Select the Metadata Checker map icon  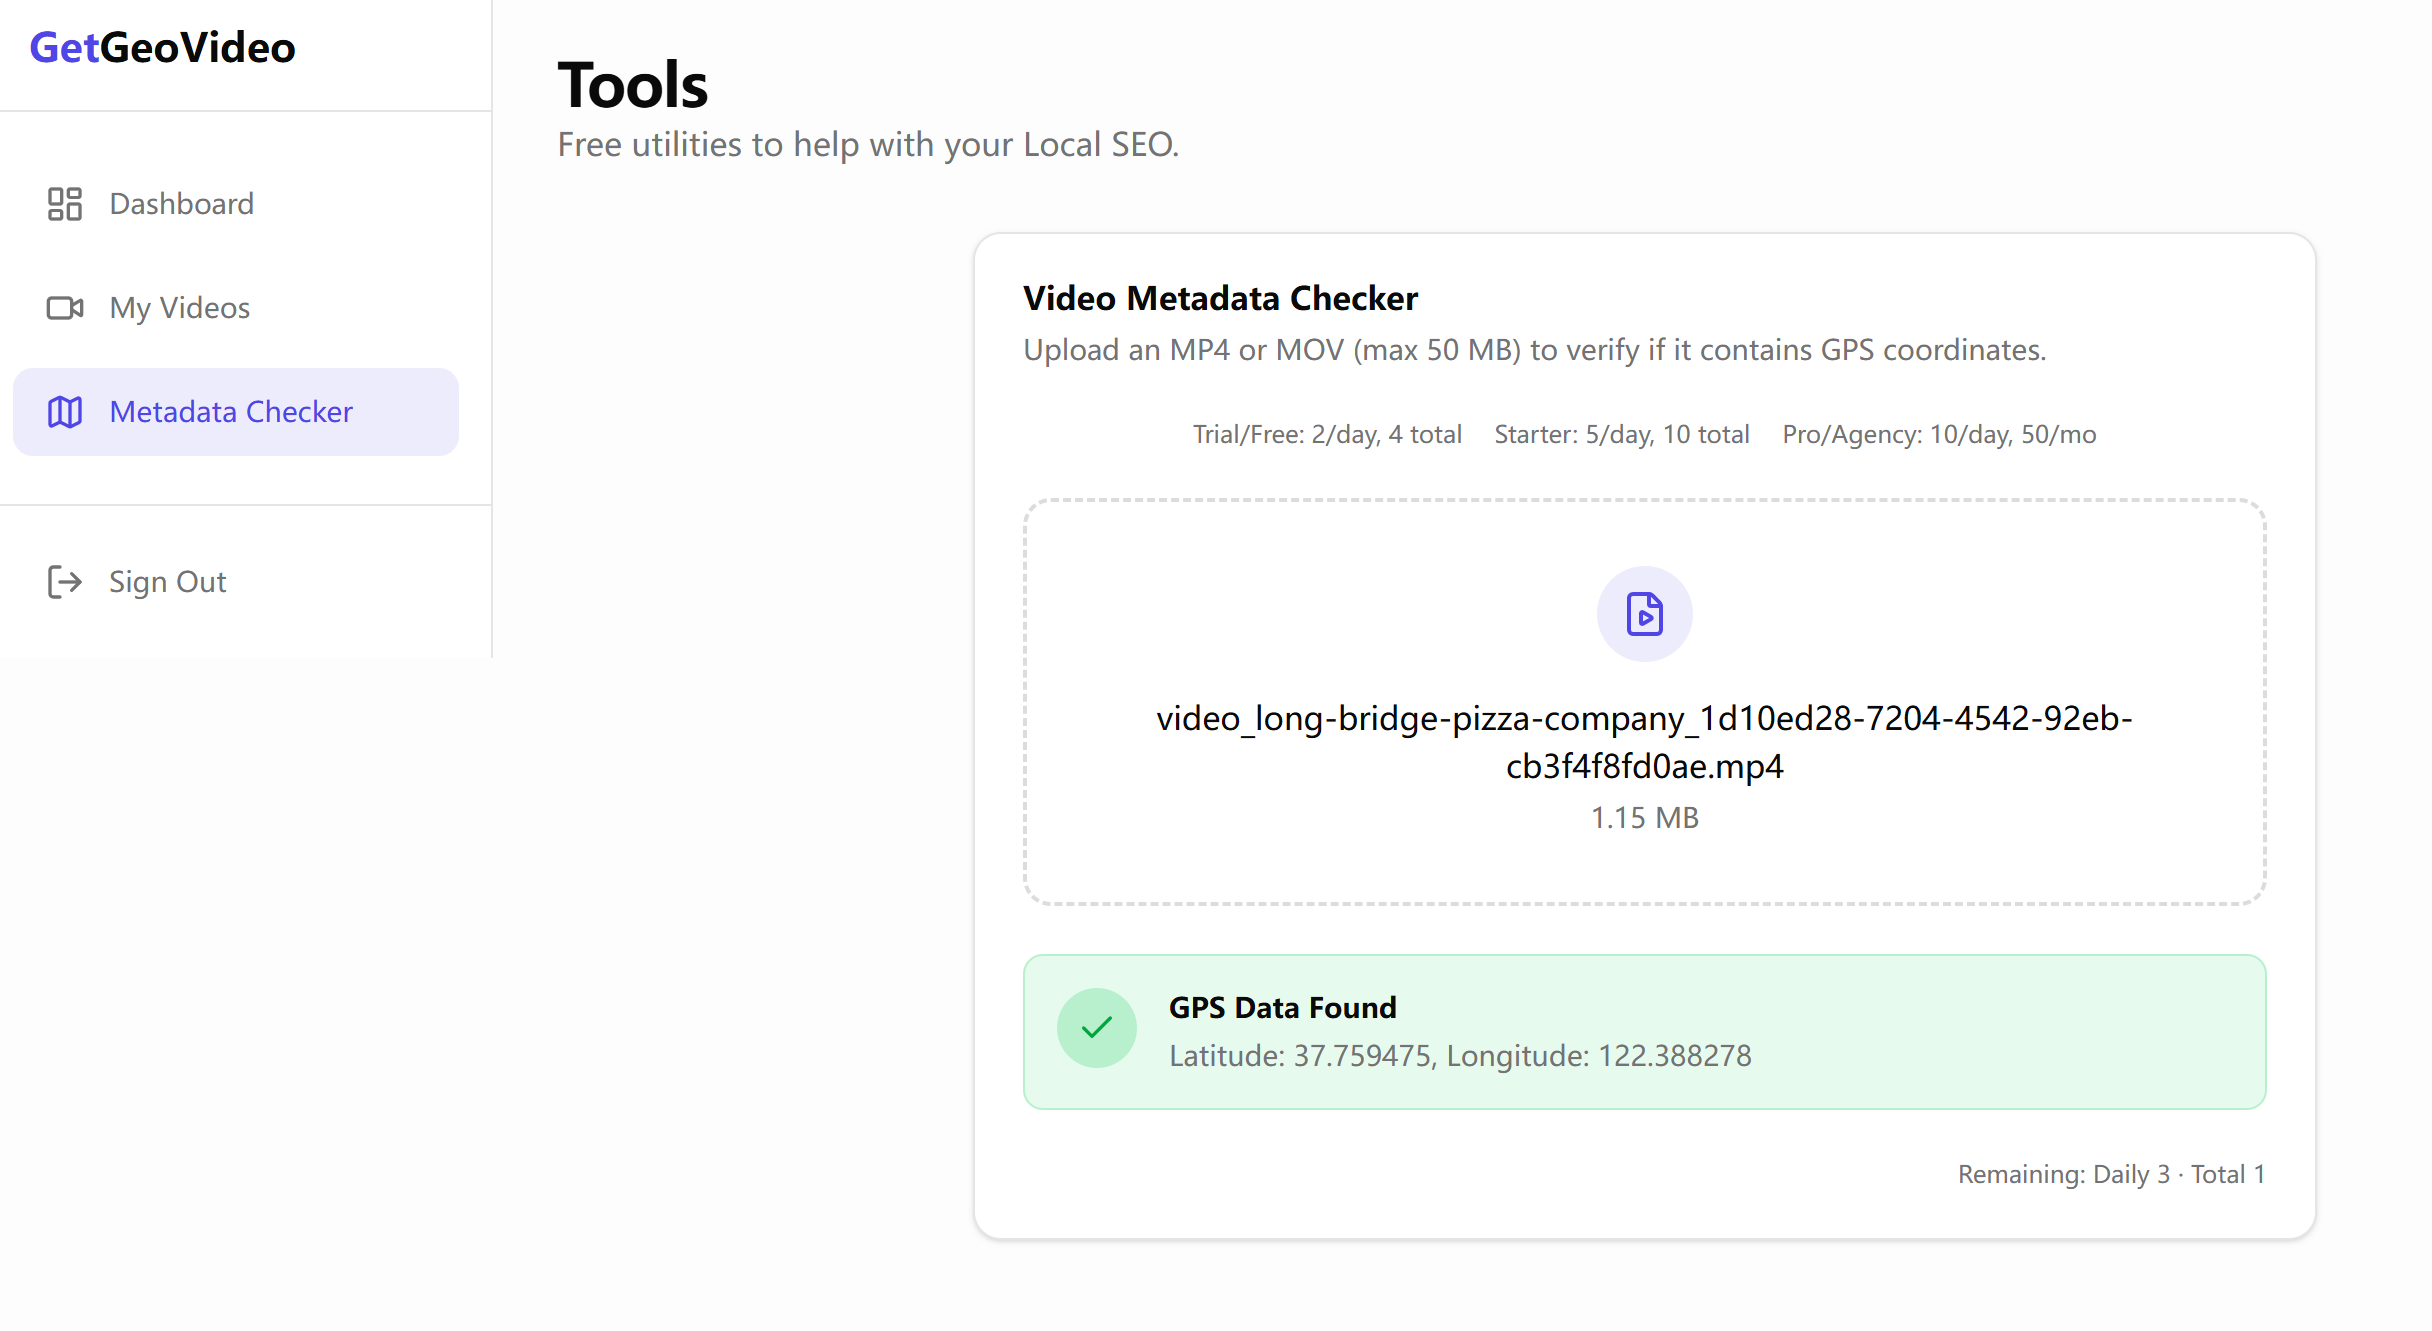[65, 411]
